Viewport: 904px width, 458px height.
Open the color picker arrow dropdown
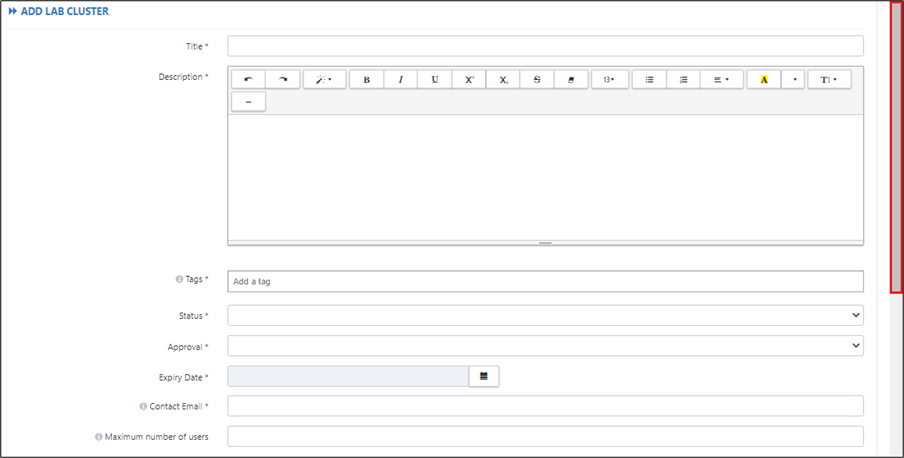(x=793, y=80)
